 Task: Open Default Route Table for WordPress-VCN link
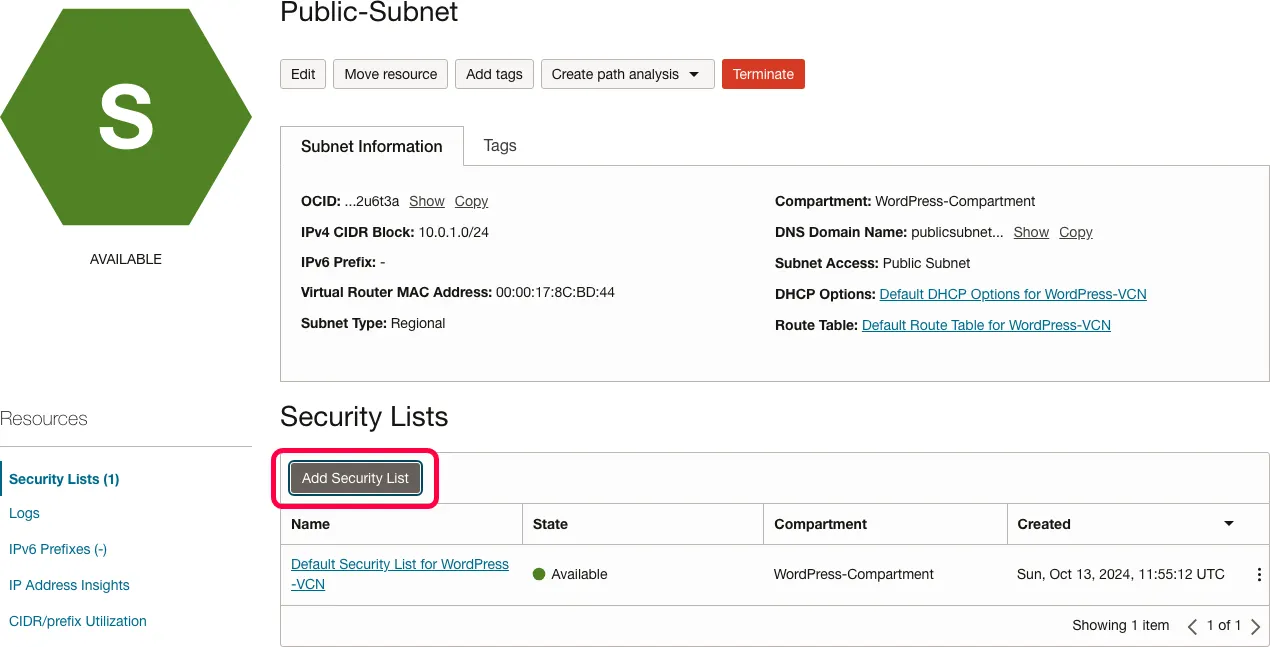tap(986, 325)
